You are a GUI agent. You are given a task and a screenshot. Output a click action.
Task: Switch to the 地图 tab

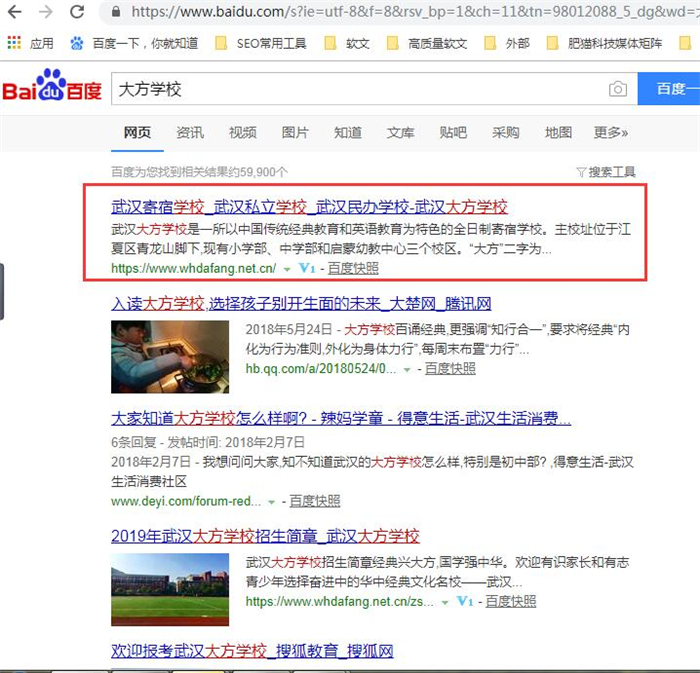558,133
